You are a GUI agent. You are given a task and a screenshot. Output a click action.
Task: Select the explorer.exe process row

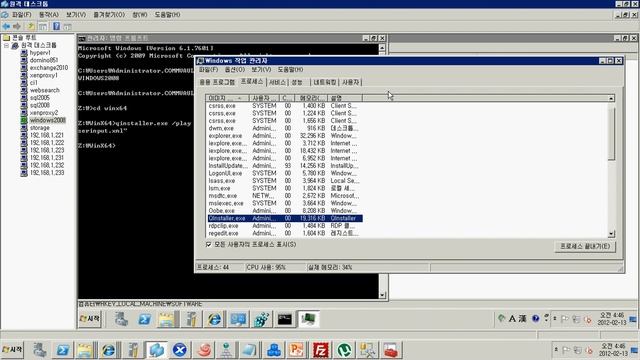click(x=284, y=136)
